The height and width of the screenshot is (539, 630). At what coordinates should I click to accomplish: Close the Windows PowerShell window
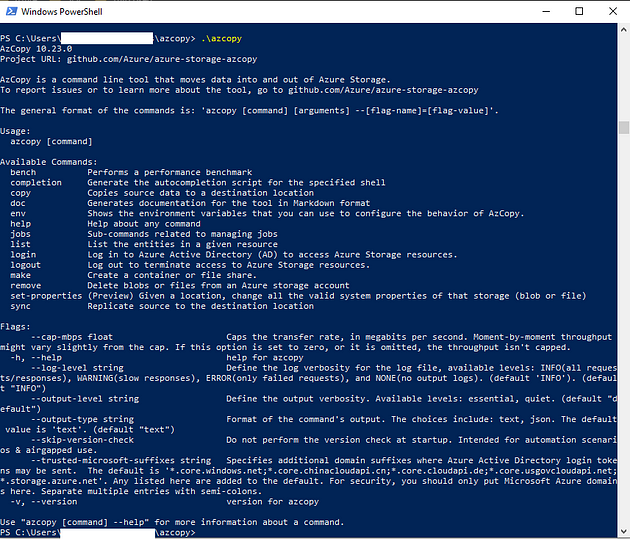(x=613, y=11)
